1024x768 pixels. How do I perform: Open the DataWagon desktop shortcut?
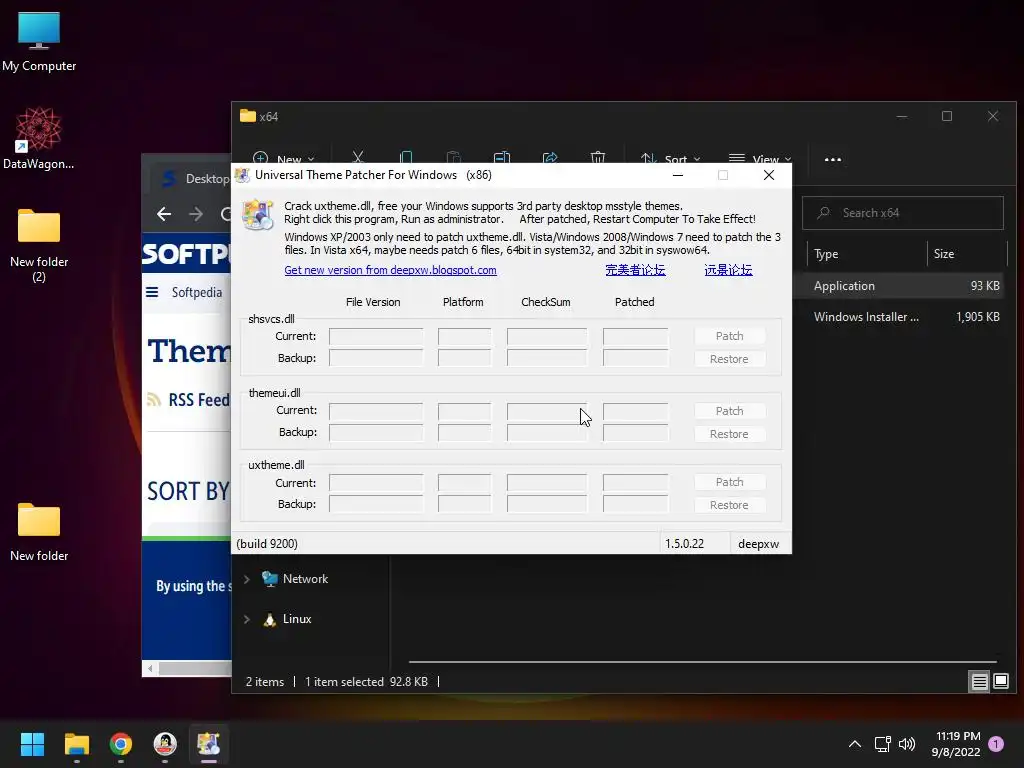click(39, 138)
